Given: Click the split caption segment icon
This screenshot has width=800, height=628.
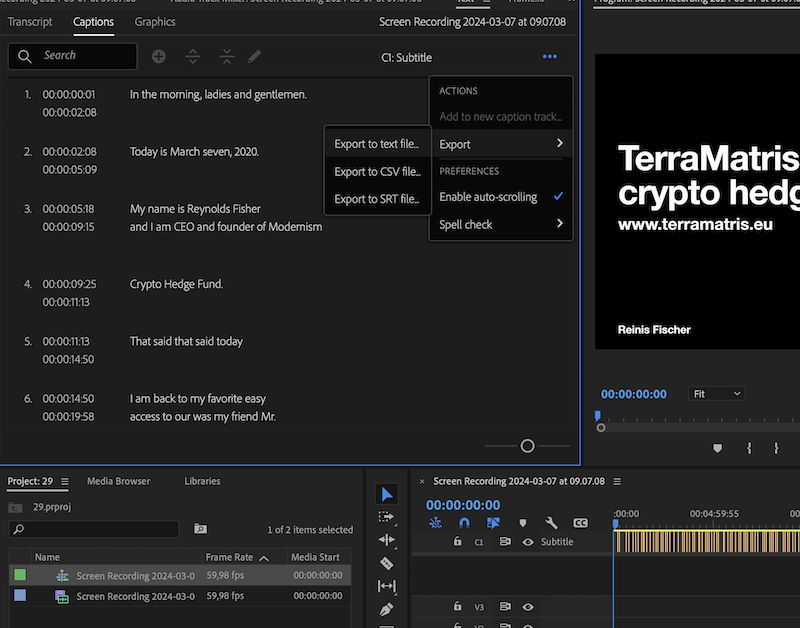Looking at the screenshot, I should pos(192,57).
